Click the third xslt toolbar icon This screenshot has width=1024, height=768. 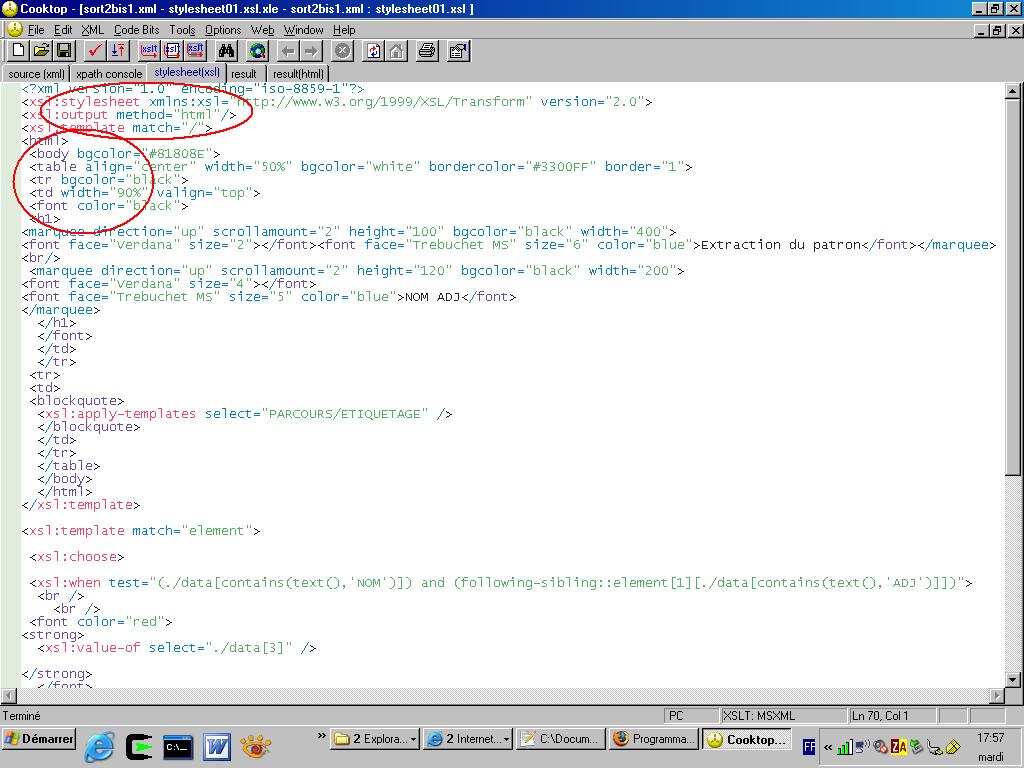(x=195, y=50)
